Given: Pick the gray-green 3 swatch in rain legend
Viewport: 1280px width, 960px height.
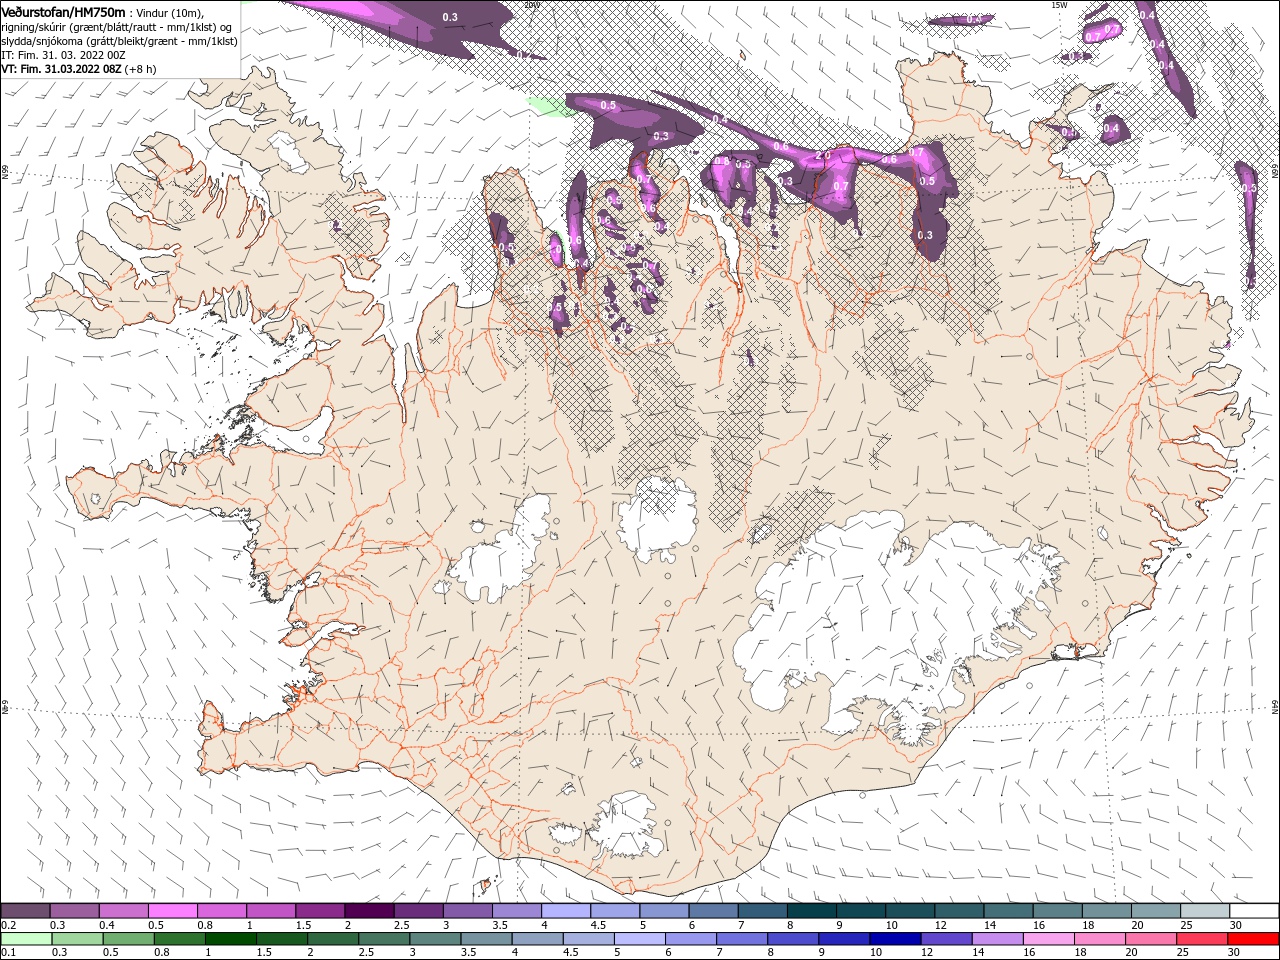Looking at the screenshot, I should [x=434, y=939].
